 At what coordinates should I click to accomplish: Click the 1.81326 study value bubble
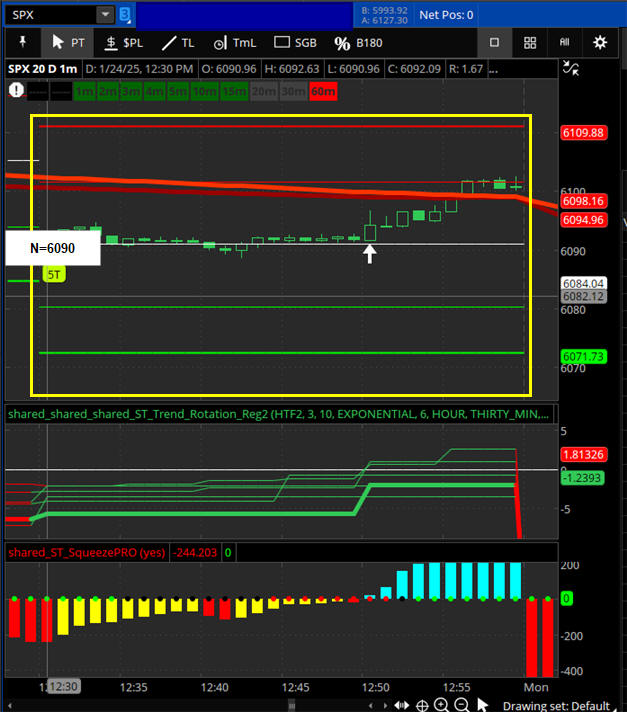[x=583, y=455]
